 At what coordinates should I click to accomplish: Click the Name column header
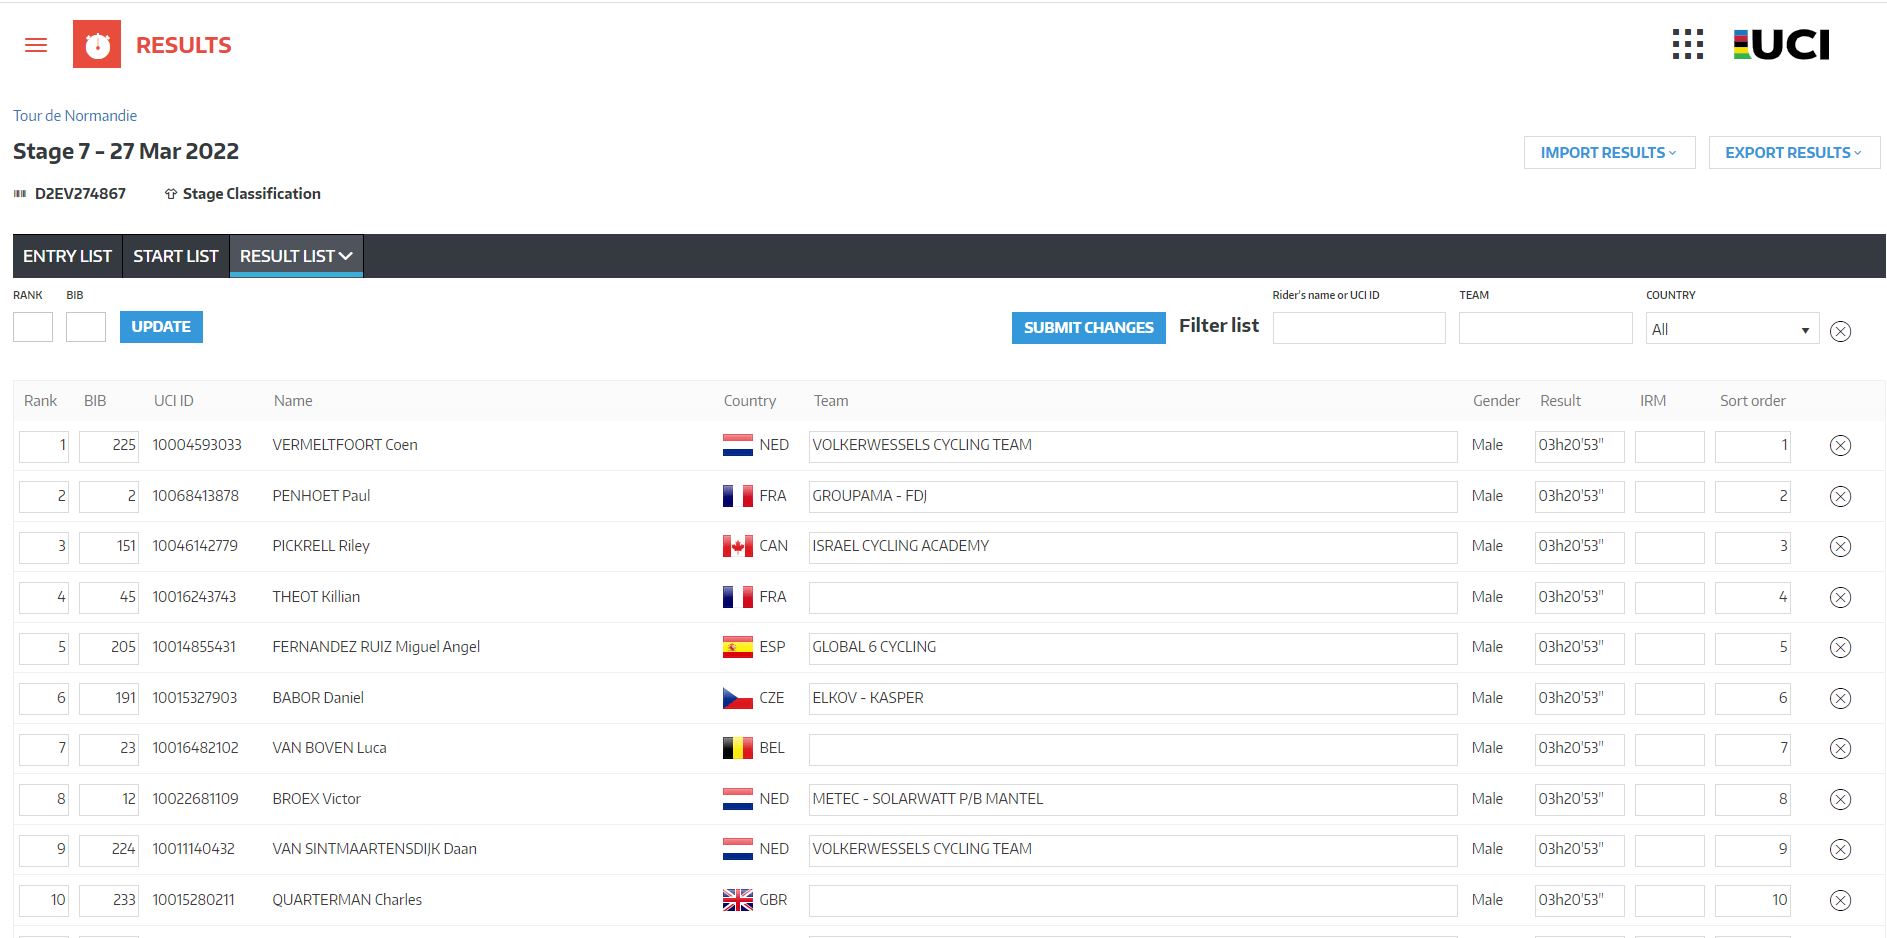(293, 401)
